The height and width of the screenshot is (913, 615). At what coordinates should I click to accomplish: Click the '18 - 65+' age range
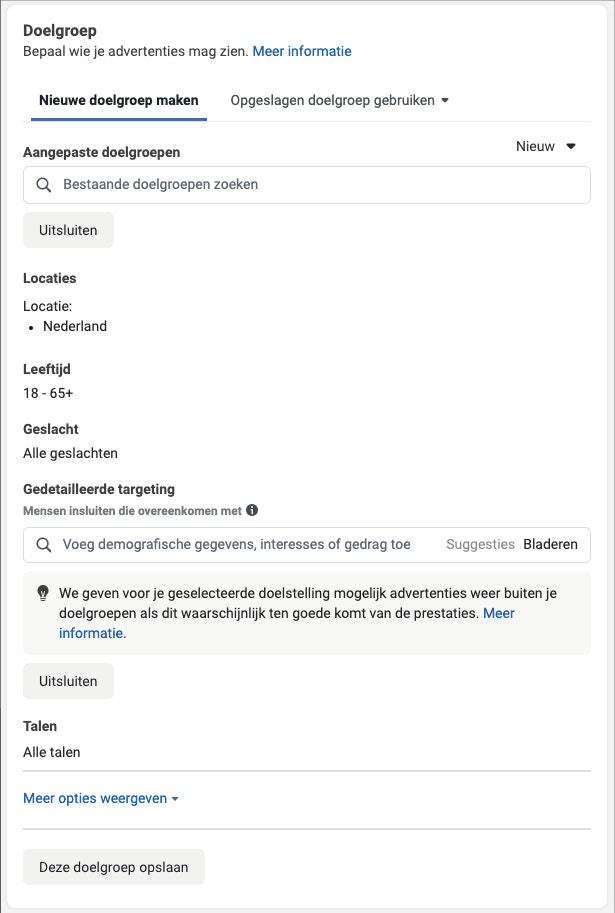47,393
